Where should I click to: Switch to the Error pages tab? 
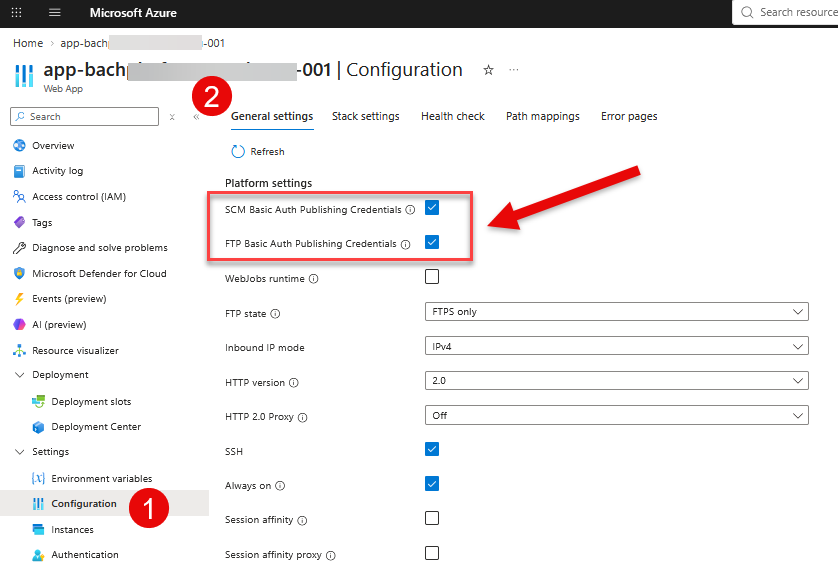click(629, 116)
